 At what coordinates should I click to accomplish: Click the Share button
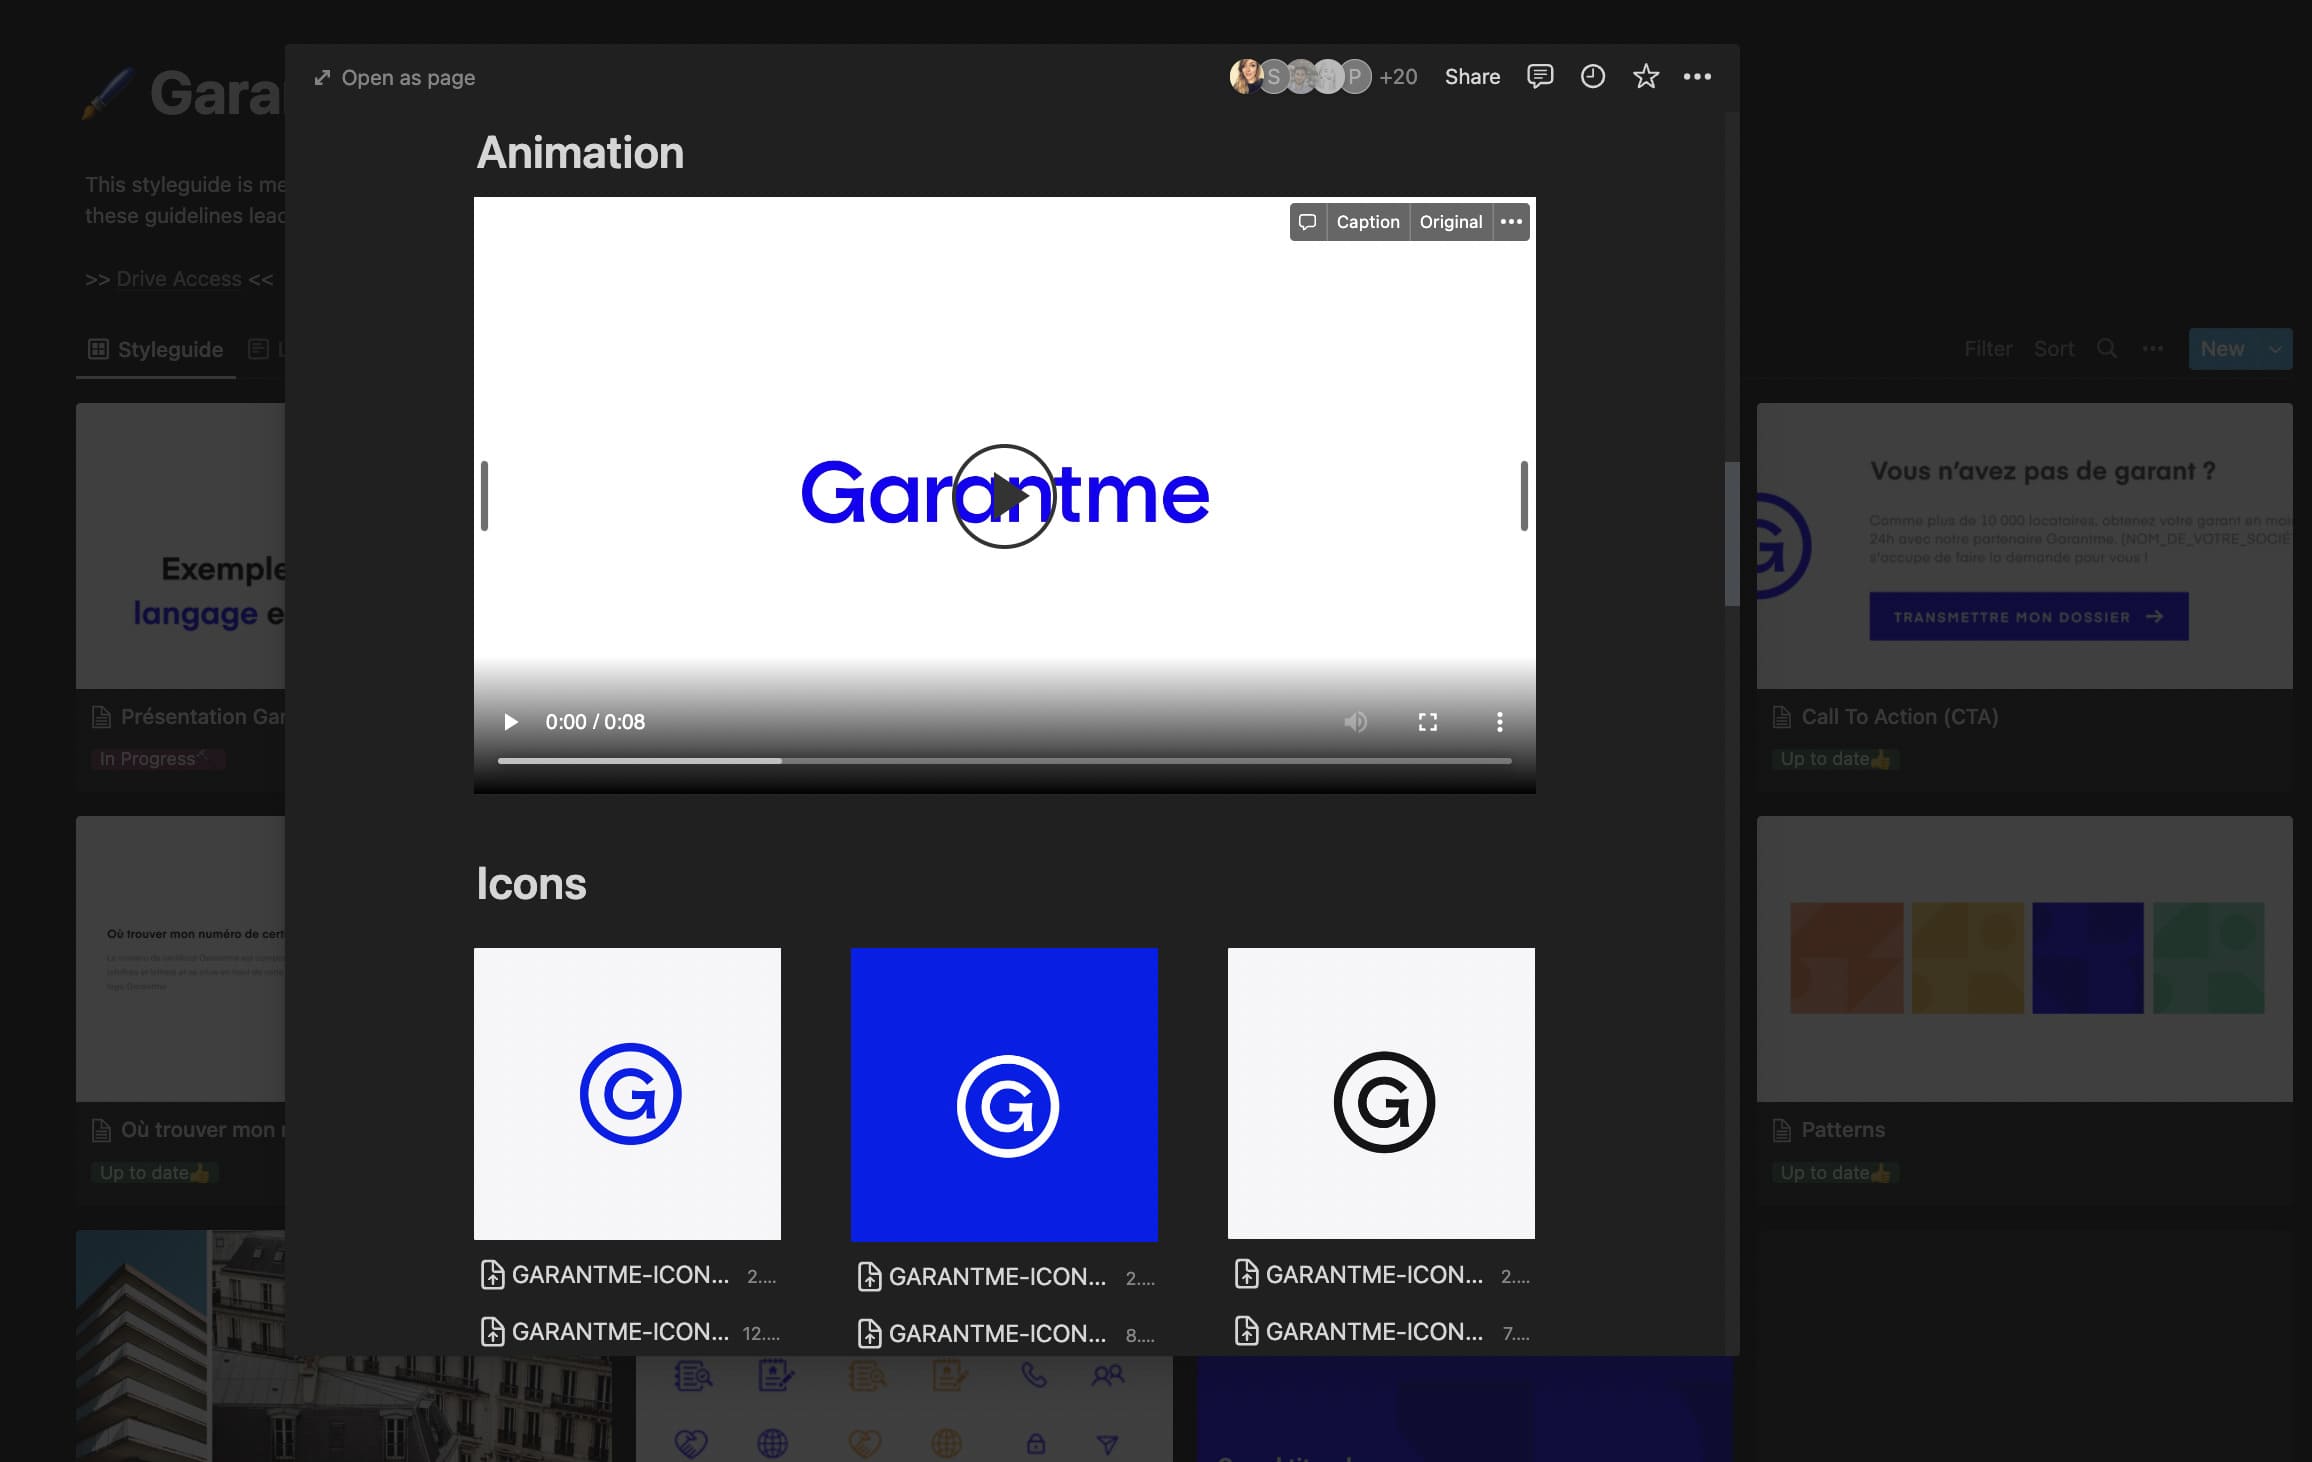[x=1472, y=77]
